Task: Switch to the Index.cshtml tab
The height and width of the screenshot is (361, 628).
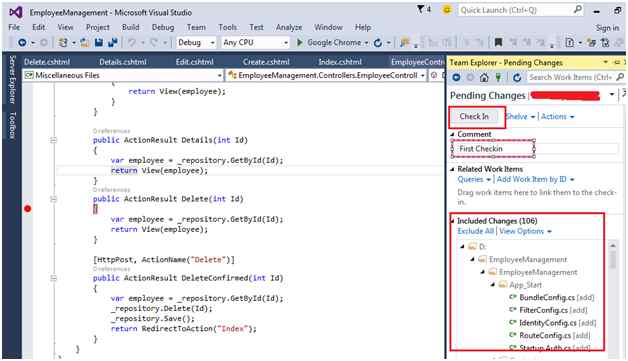Action: pos(340,62)
